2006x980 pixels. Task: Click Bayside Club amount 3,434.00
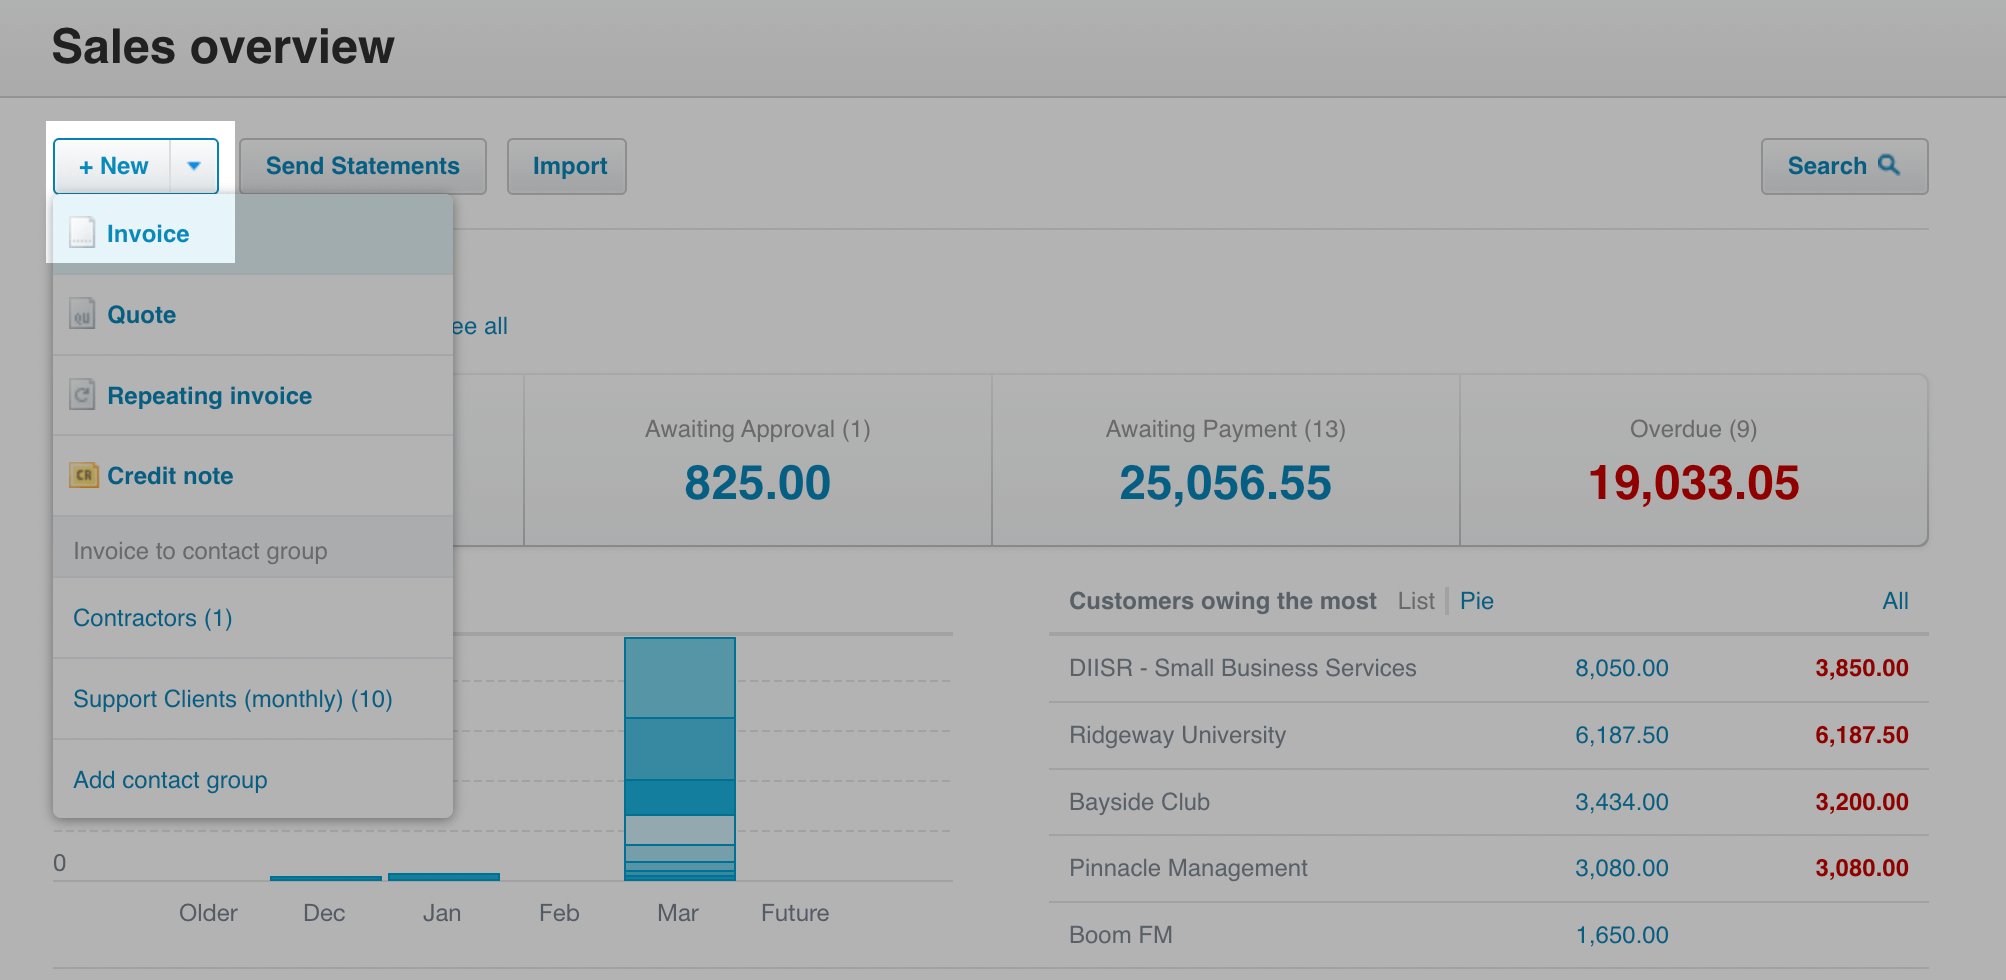pyautogui.click(x=1622, y=802)
